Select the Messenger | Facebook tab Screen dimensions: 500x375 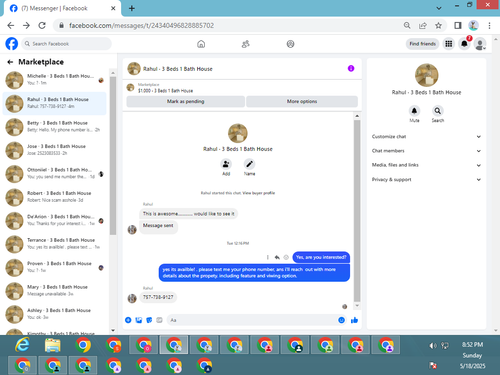(63, 8)
